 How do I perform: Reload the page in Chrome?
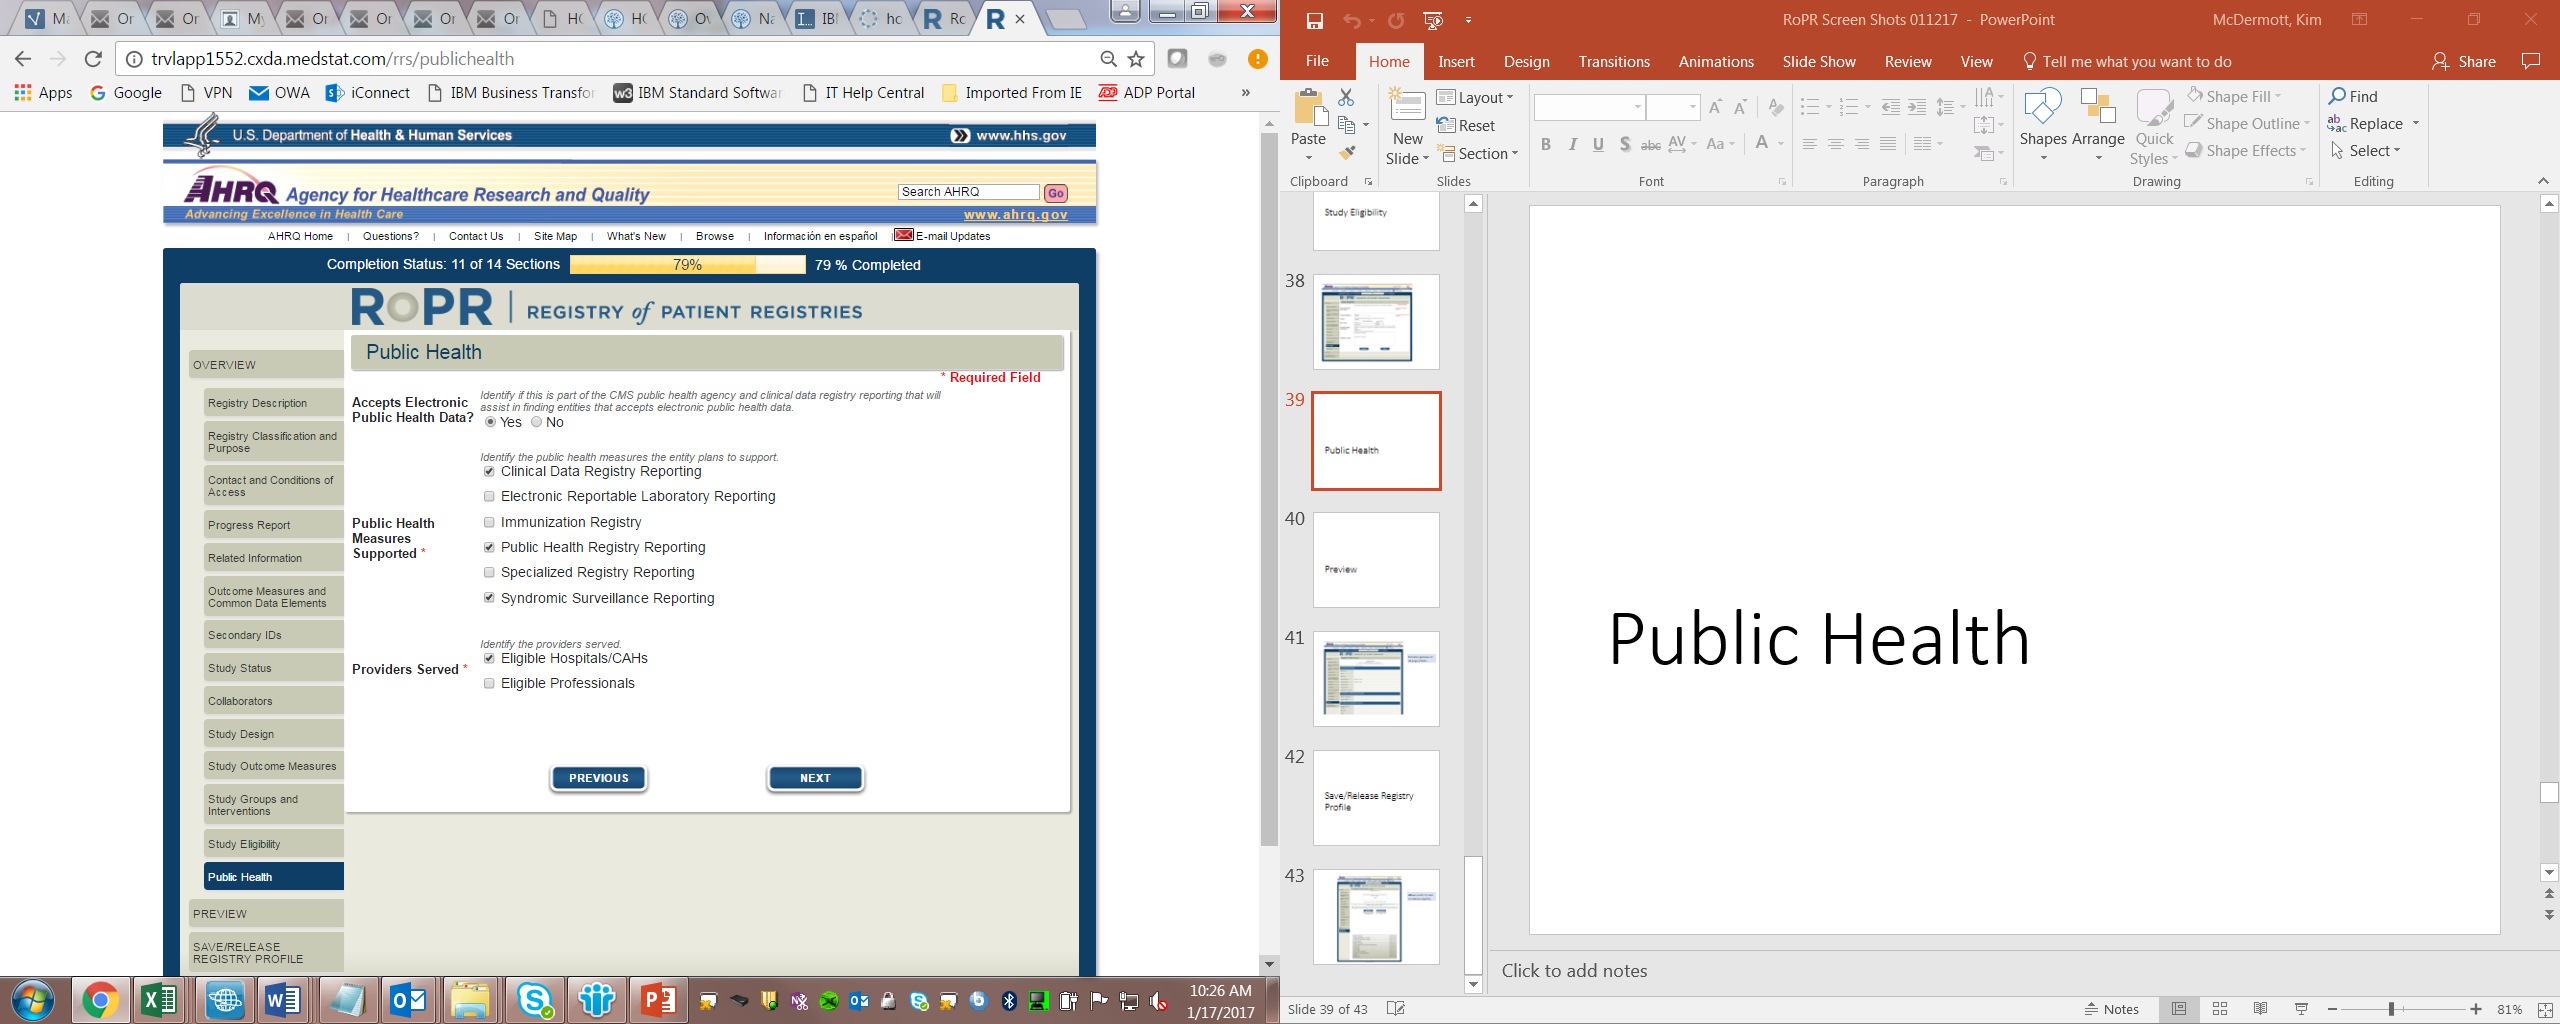coord(93,59)
